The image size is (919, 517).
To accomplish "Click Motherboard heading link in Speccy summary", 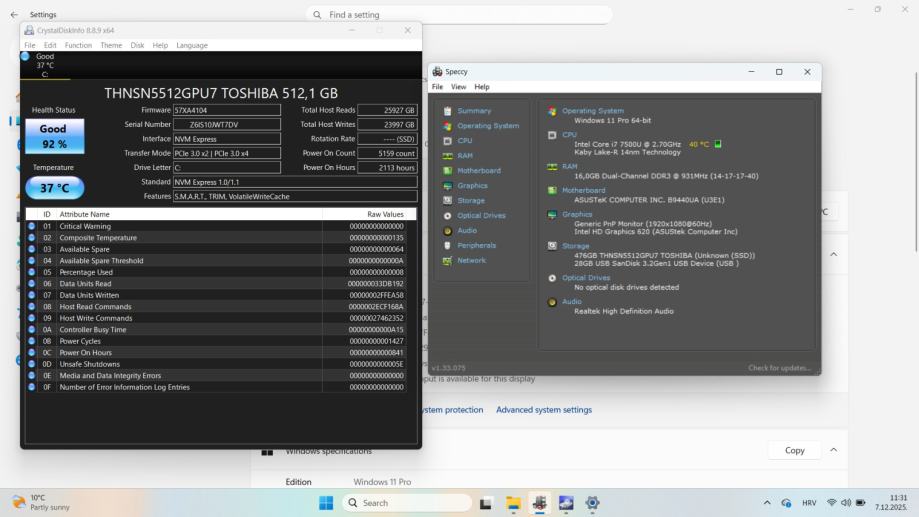I will click(583, 191).
